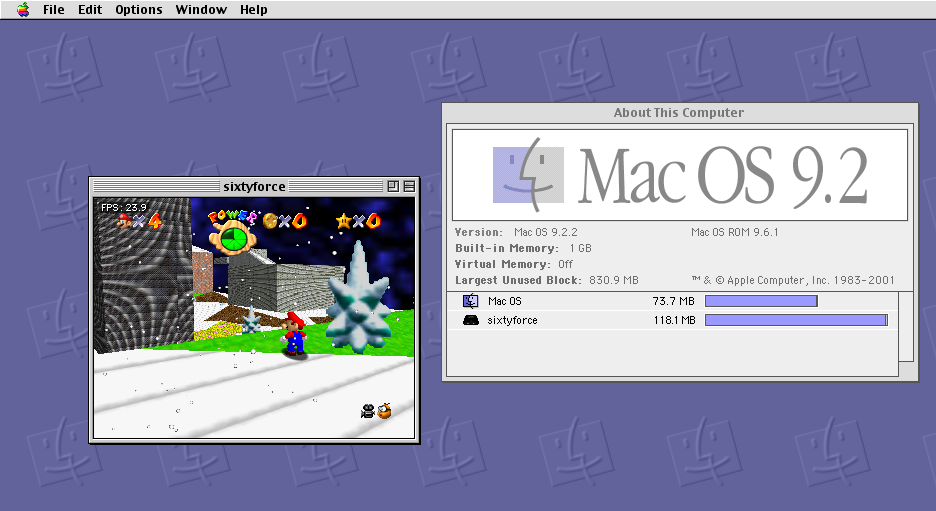Click the sixtyforce window zoom box
936x511 pixels.
point(393,186)
